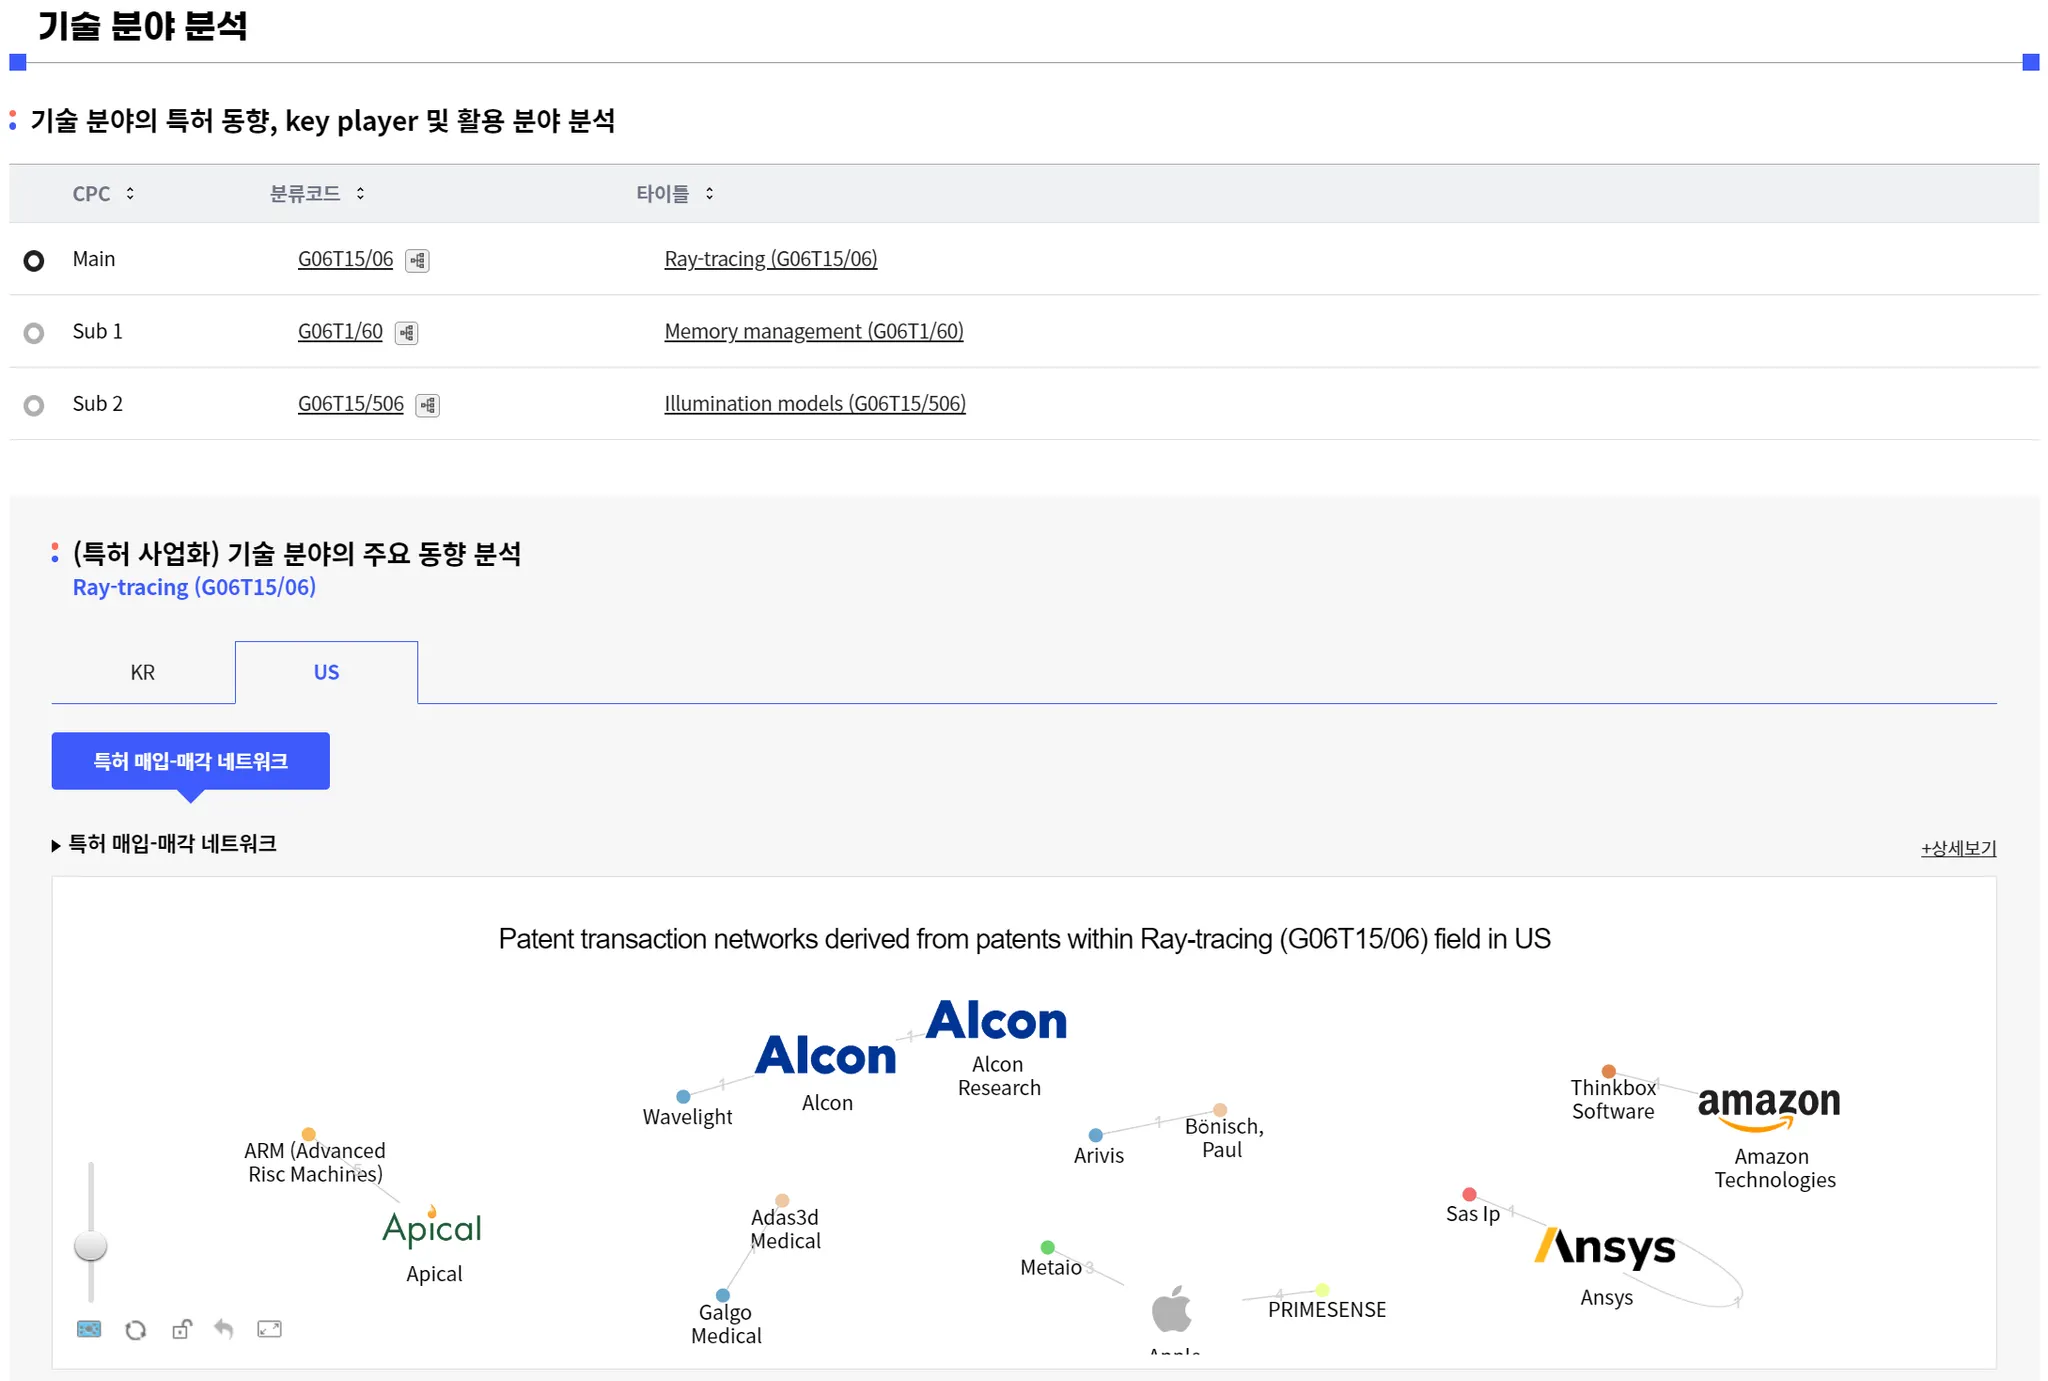This screenshot has height=1381, width=2048.
Task: Click the refresh network graph icon
Action: [135, 1330]
